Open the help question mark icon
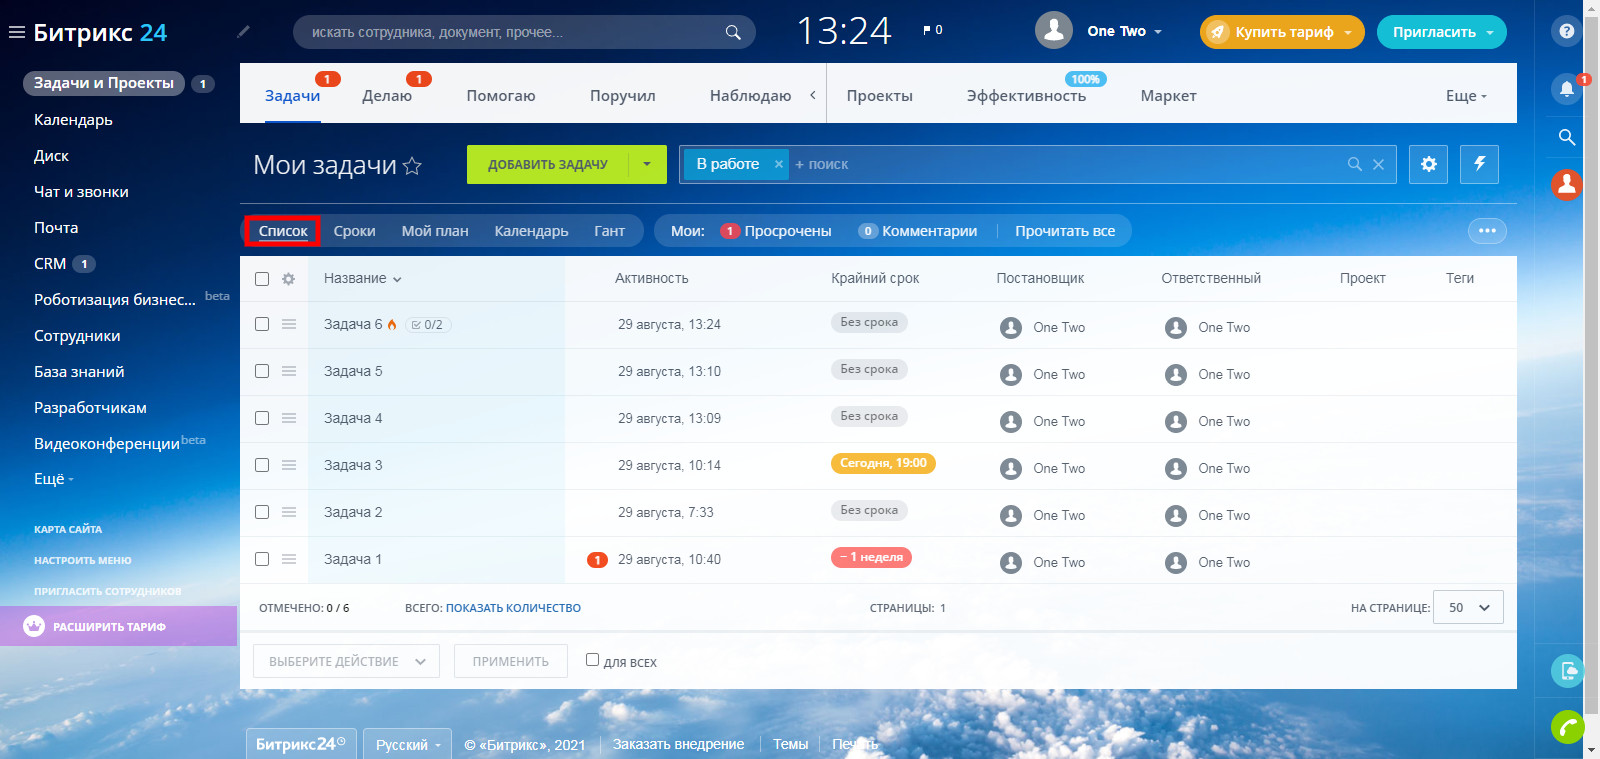Image resolution: width=1600 pixels, height=759 pixels. 1566,31
